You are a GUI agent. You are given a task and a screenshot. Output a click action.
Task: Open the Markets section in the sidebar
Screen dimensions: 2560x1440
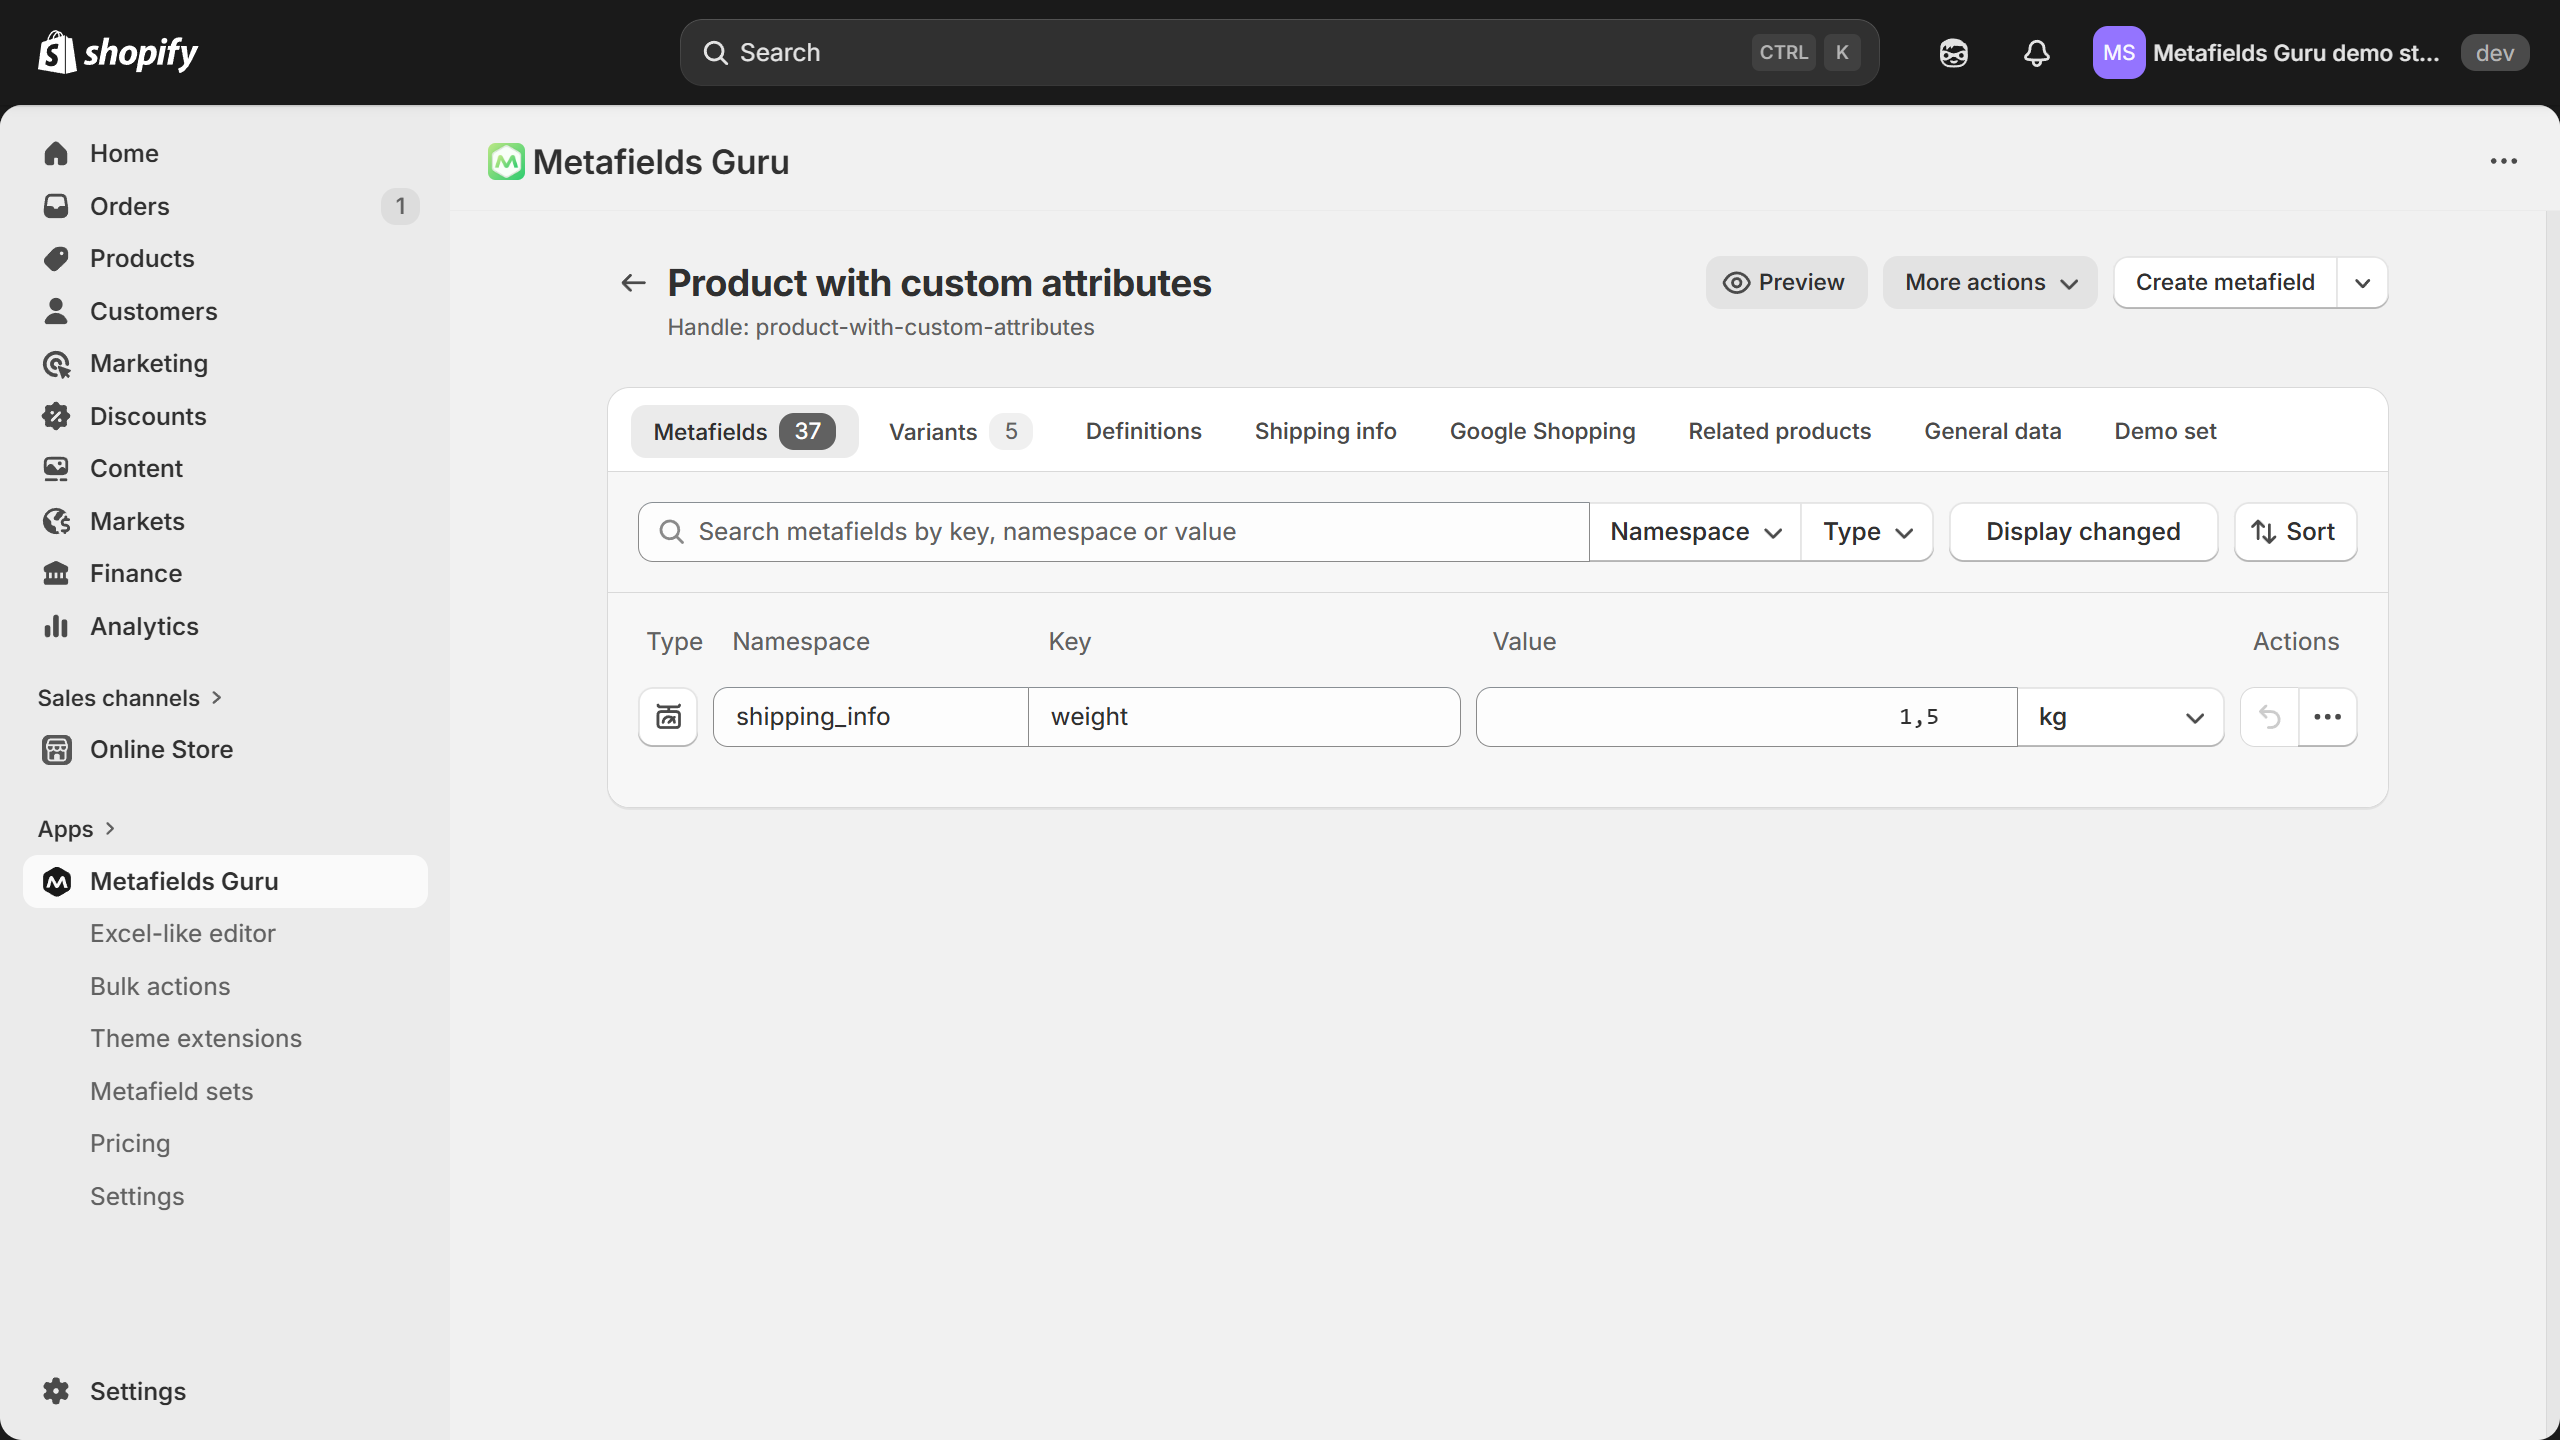[137, 521]
